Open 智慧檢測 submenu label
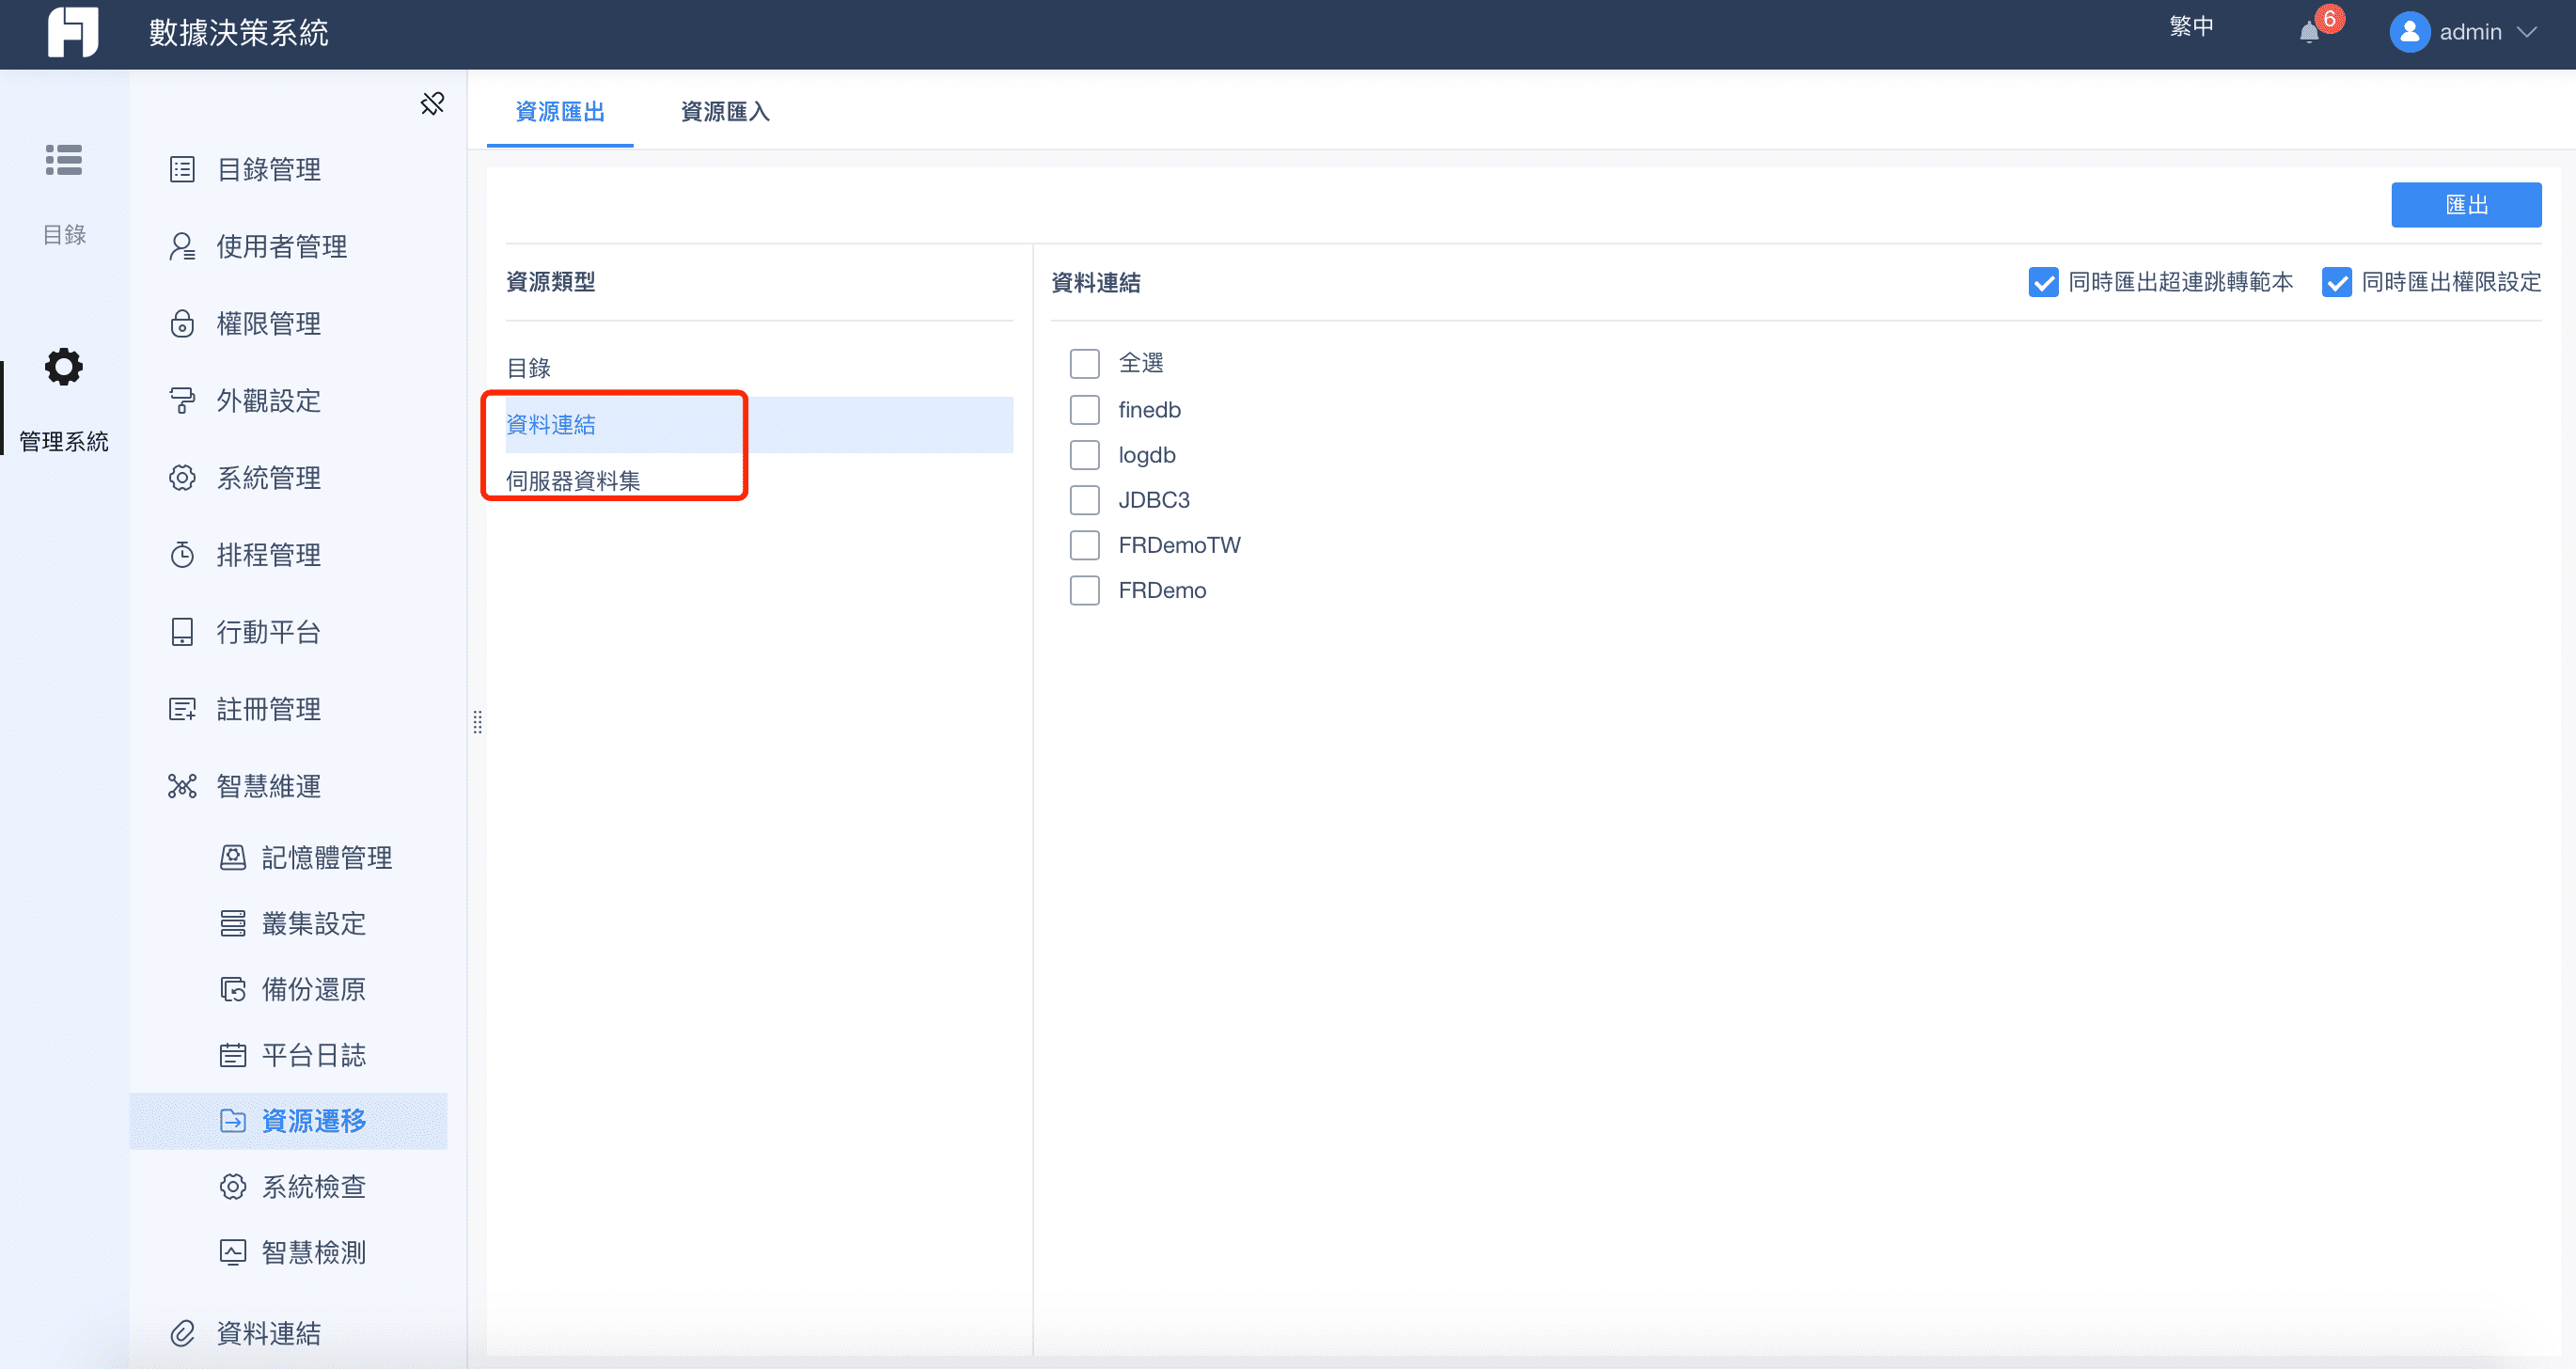Image resolution: width=2576 pixels, height=1369 pixels. tap(314, 1252)
